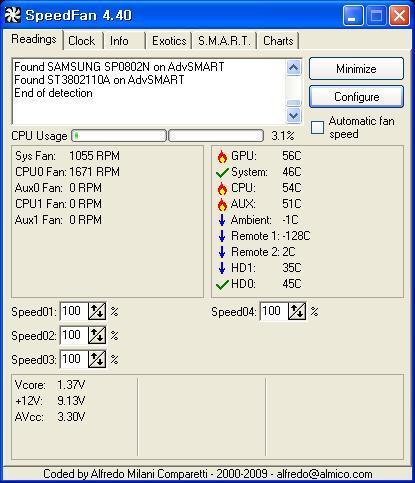
Task: Click the 3.1% CPU usage value
Action: tap(283, 136)
